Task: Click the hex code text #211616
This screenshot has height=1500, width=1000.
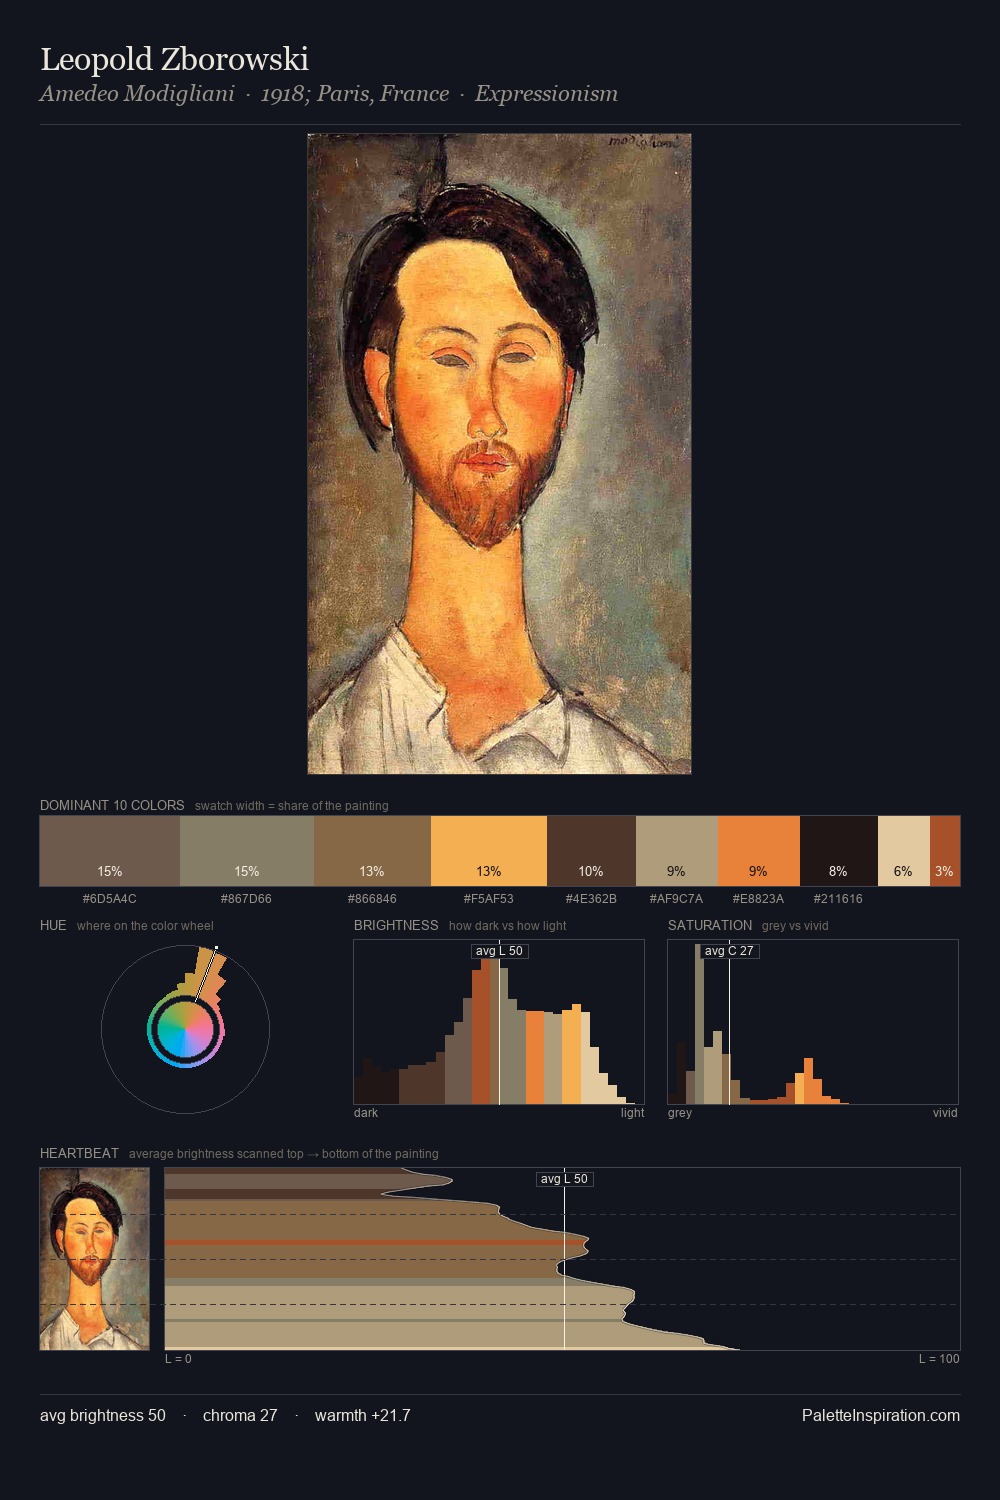Action: [x=838, y=899]
